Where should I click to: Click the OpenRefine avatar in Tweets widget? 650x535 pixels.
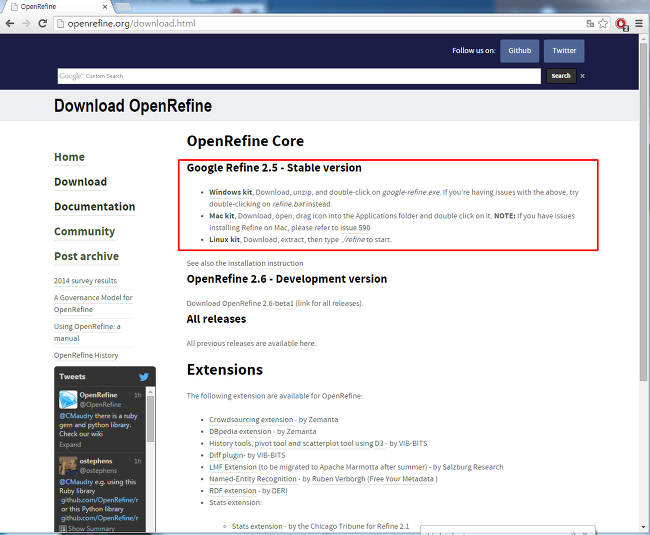(x=68, y=399)
